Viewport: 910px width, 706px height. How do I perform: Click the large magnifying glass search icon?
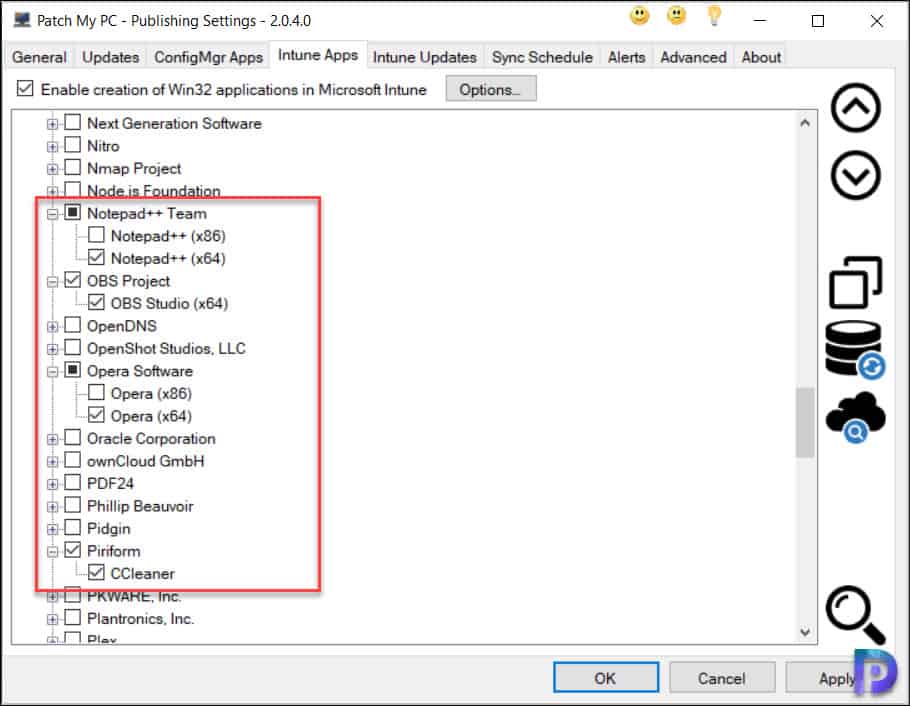[x=855, y=614]
